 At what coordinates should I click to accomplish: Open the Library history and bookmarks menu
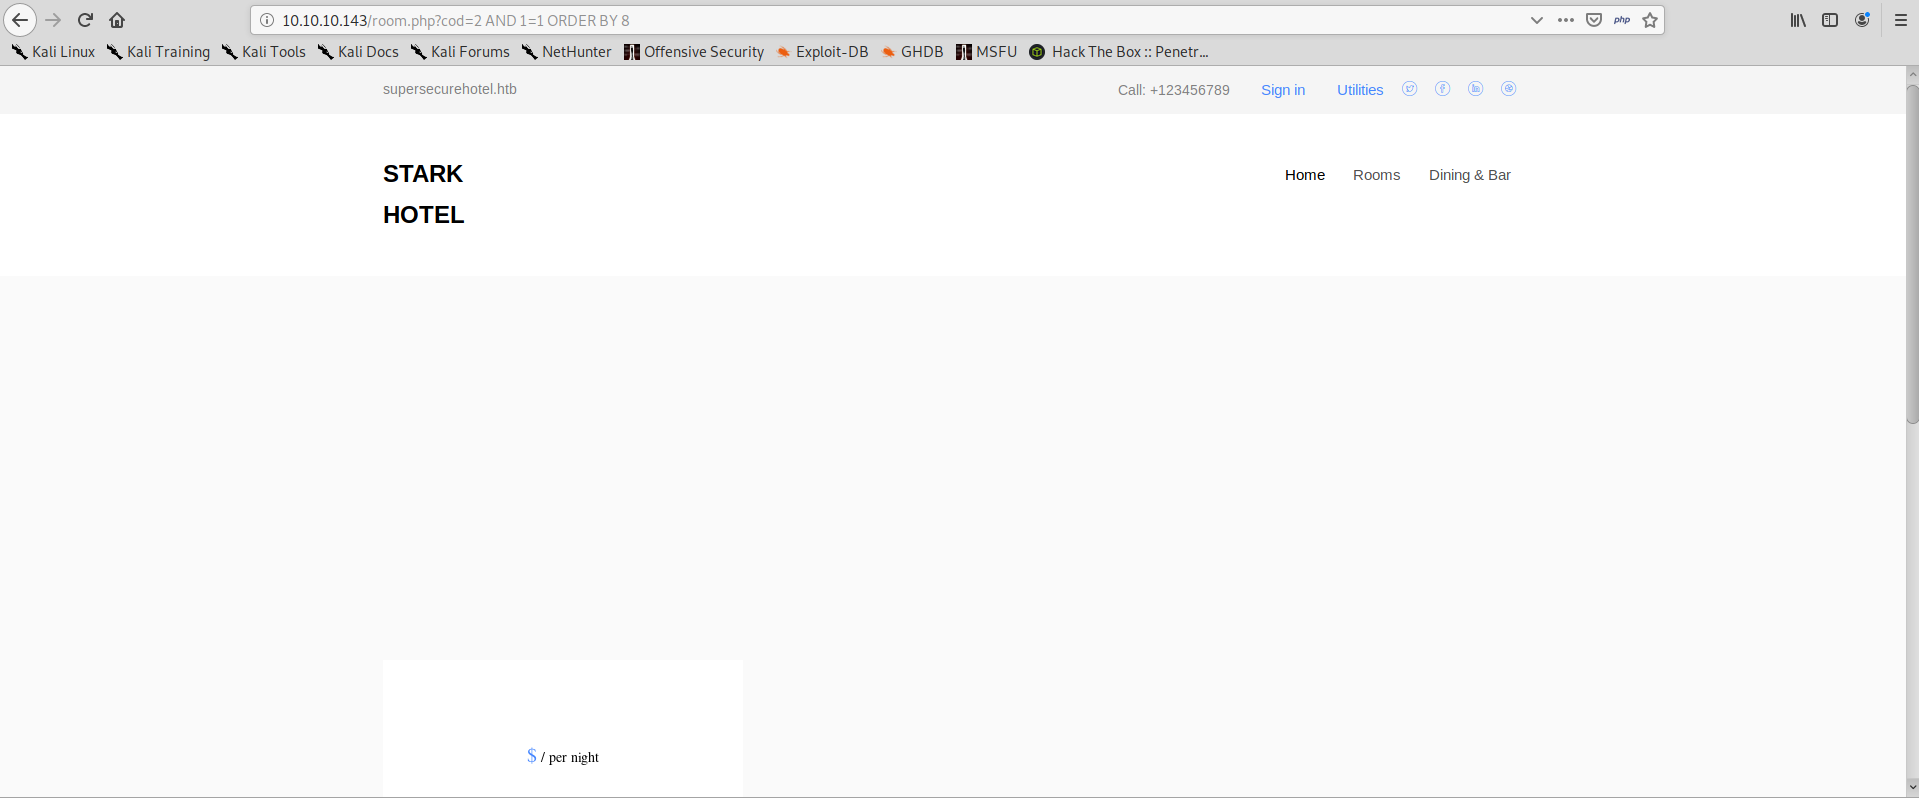(1798, 20)
